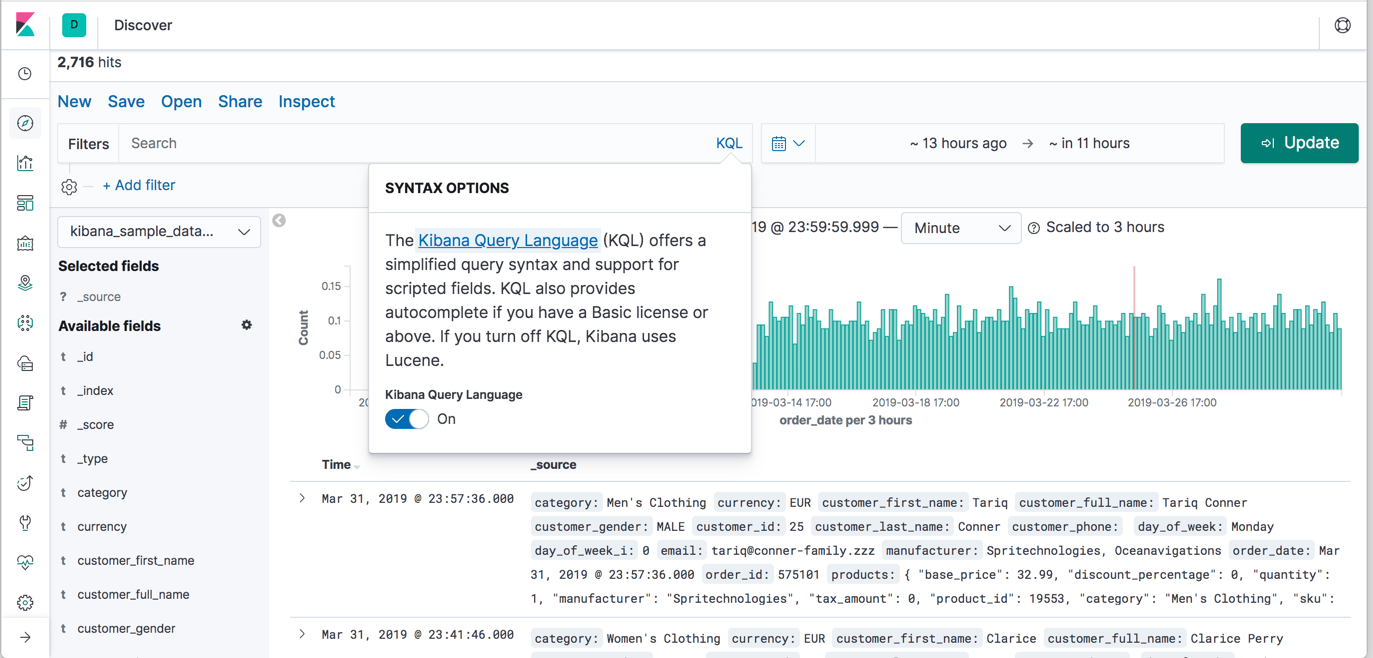Click the Available fields settings gear
The image size is (1373, 658).
point(246,325)
